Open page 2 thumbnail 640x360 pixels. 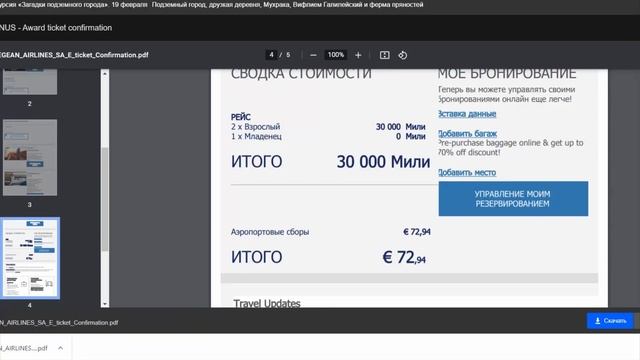click(30, 82)
